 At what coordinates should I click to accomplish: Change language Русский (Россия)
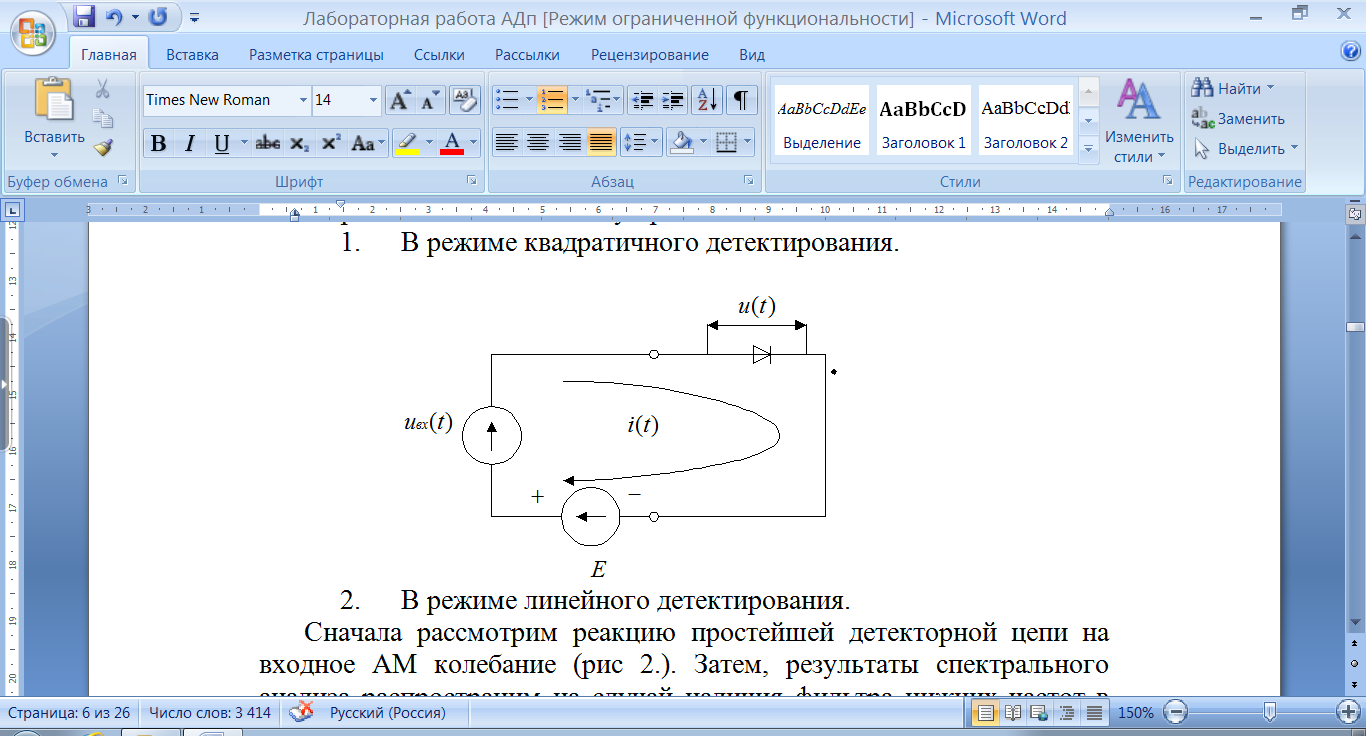point(388,713)
